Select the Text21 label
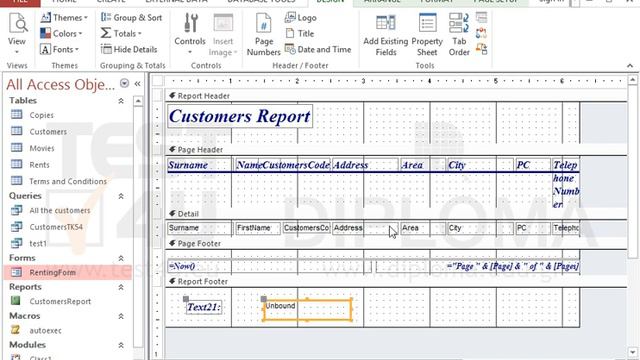640x360 pixels. 204,307
